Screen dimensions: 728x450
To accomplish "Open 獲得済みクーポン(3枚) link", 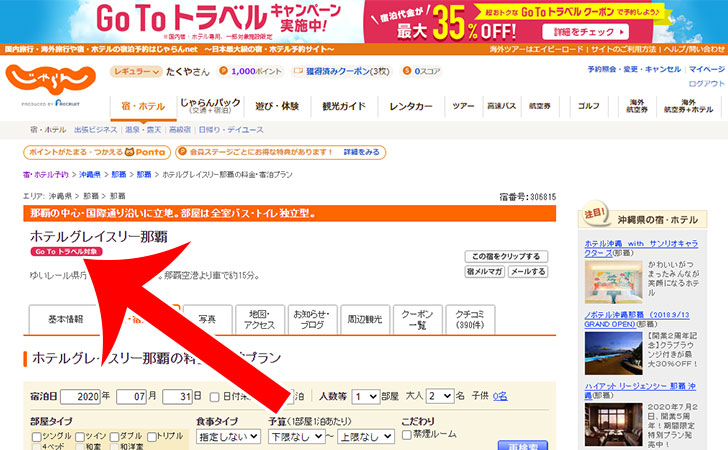I will tap(347, 72).
